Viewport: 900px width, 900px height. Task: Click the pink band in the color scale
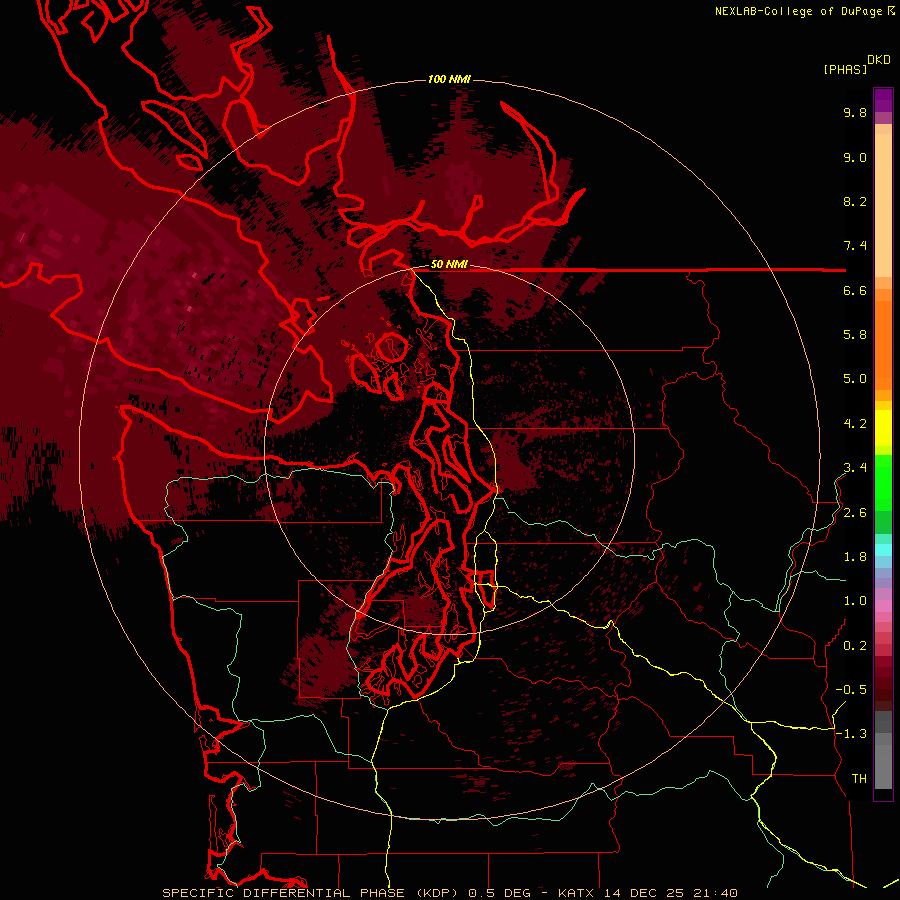(883, 606)
